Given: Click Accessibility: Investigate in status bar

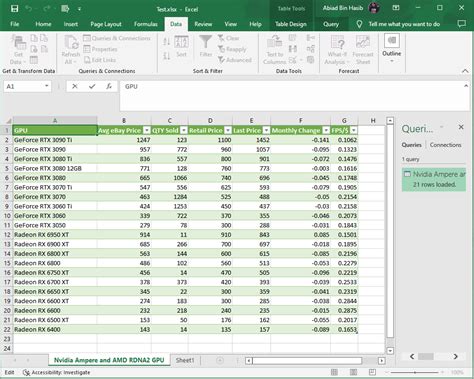Looking at the screenshot, I should click(56, 372).
